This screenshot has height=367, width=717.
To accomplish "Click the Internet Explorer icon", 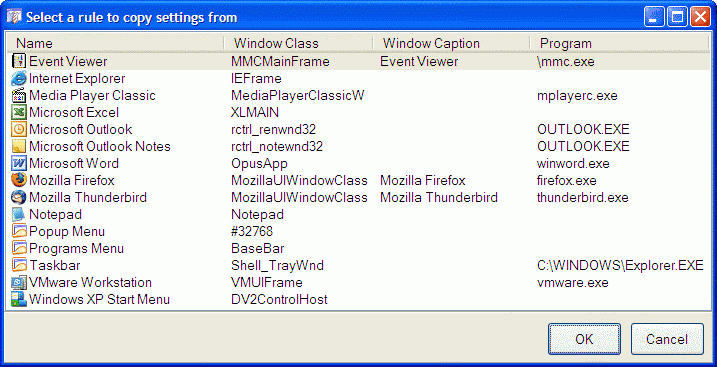I will click(x=19, y=79).
